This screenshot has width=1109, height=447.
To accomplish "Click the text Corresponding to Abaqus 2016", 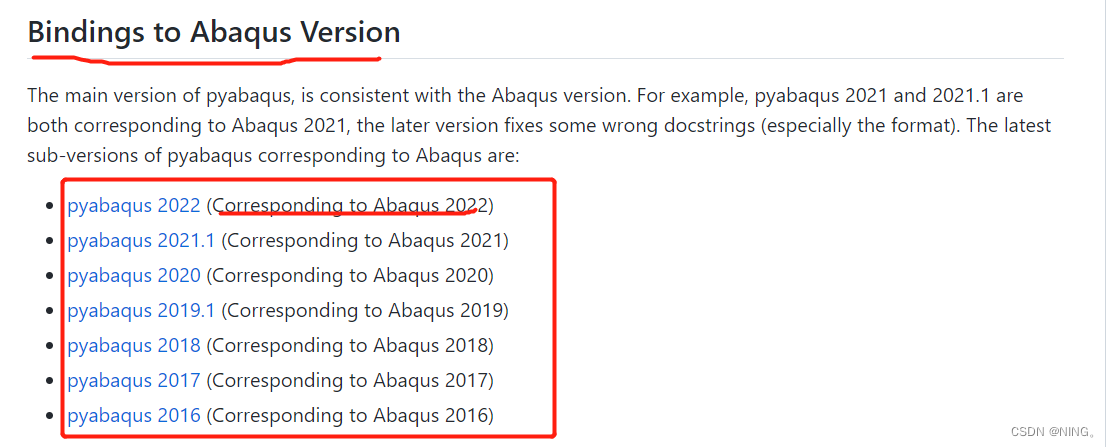I will 350,416.
